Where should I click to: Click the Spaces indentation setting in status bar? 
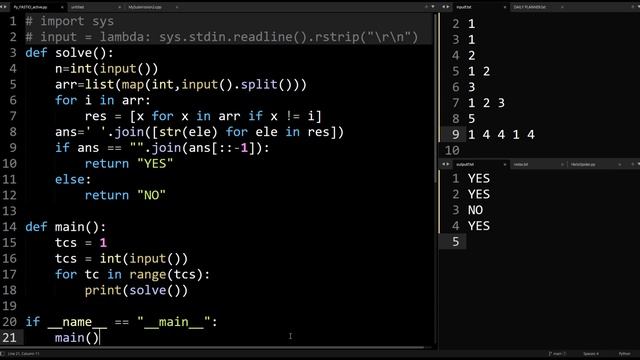point(591,354)
